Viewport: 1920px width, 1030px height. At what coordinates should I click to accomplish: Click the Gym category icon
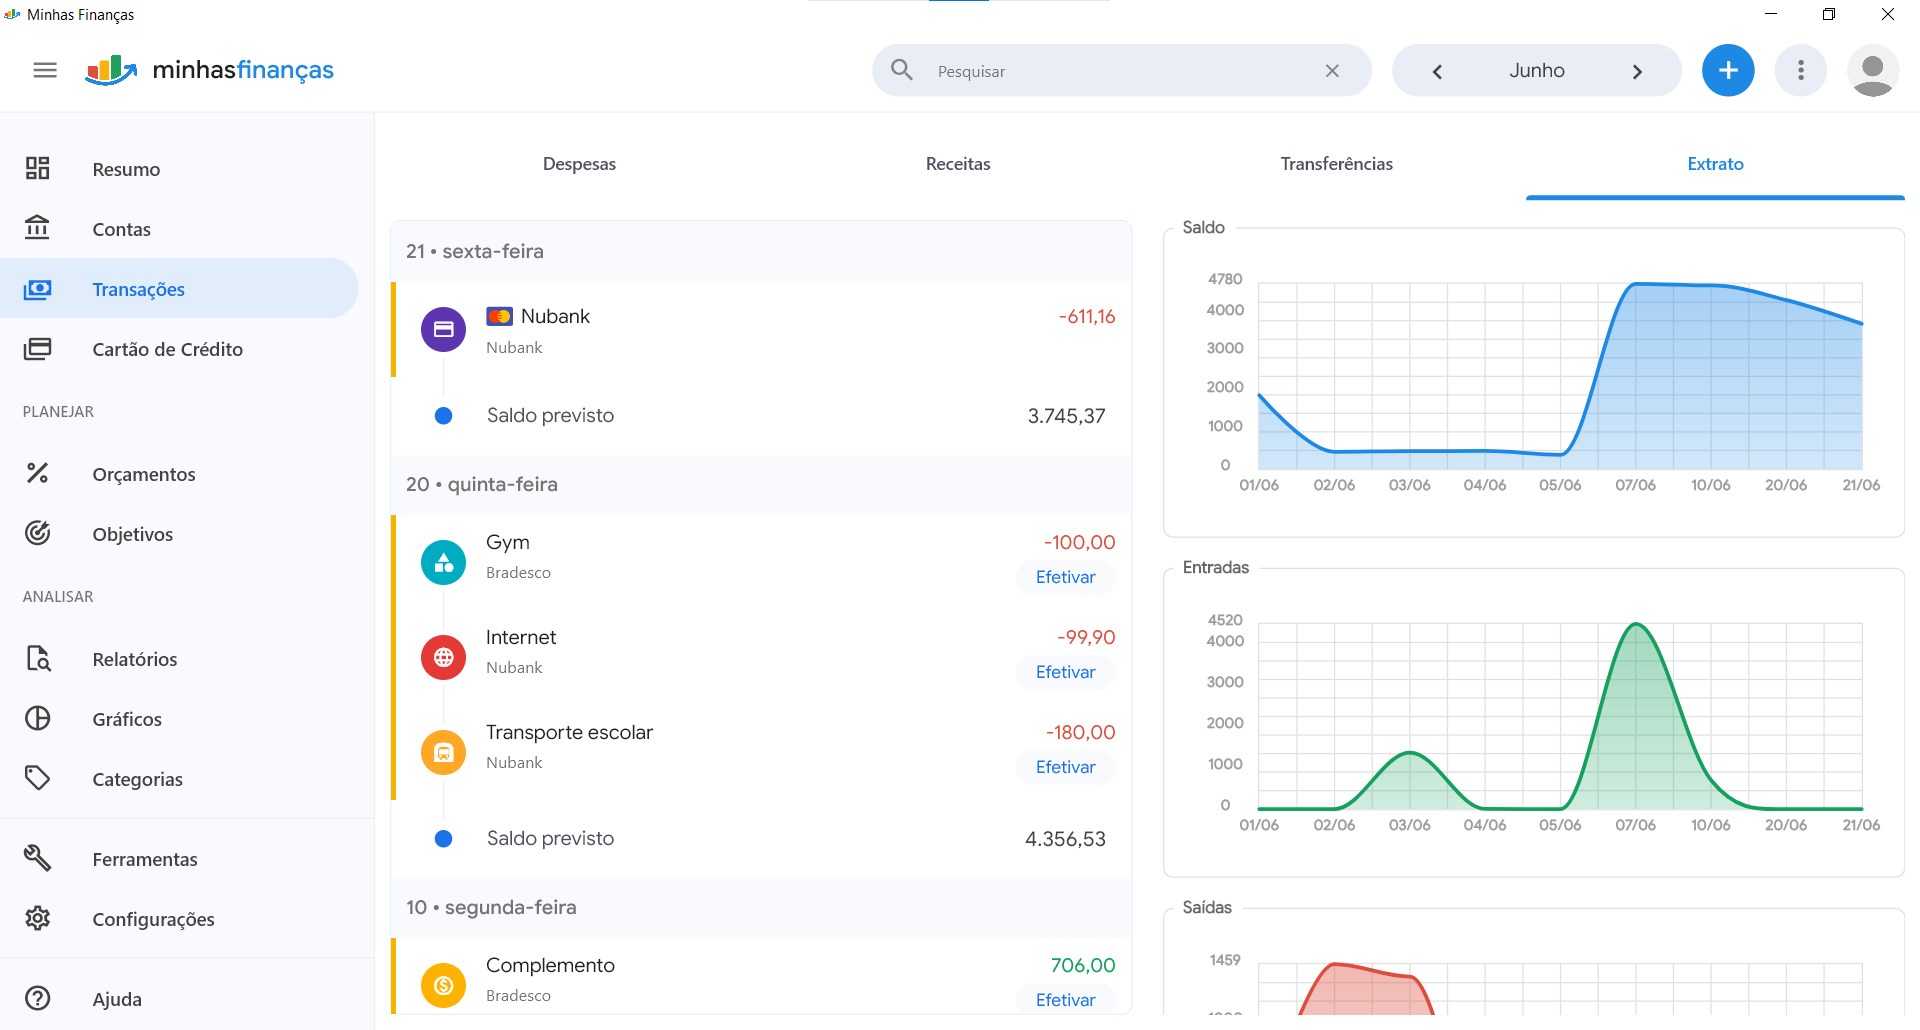coord(443,562)
